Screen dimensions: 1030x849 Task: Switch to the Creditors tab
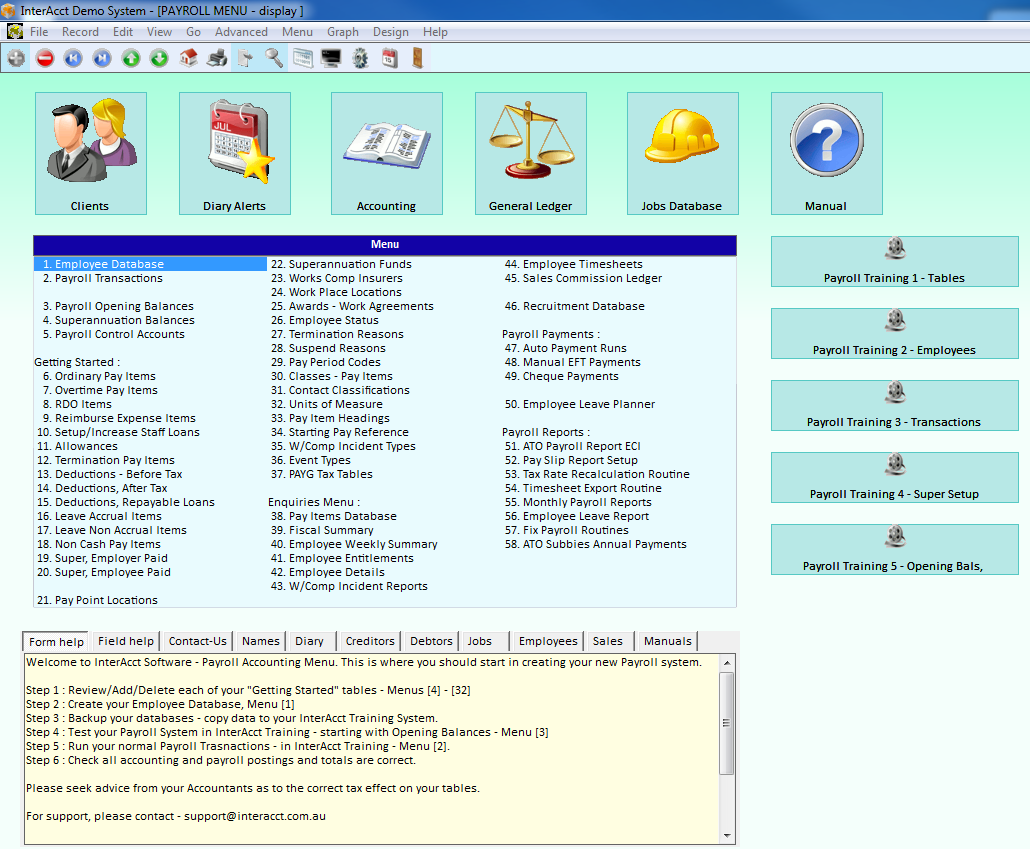[370, 641]
